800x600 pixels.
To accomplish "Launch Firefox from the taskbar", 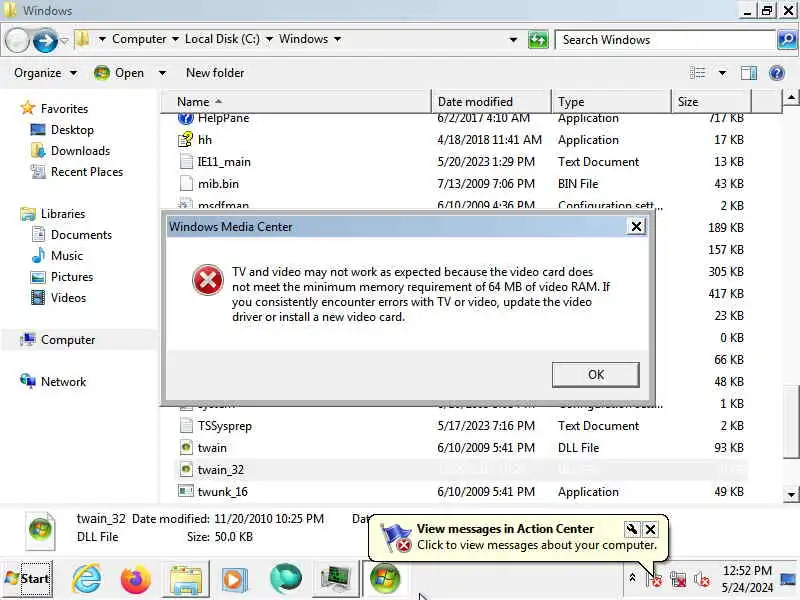I will pyautogui.click(x=136, y=579).
